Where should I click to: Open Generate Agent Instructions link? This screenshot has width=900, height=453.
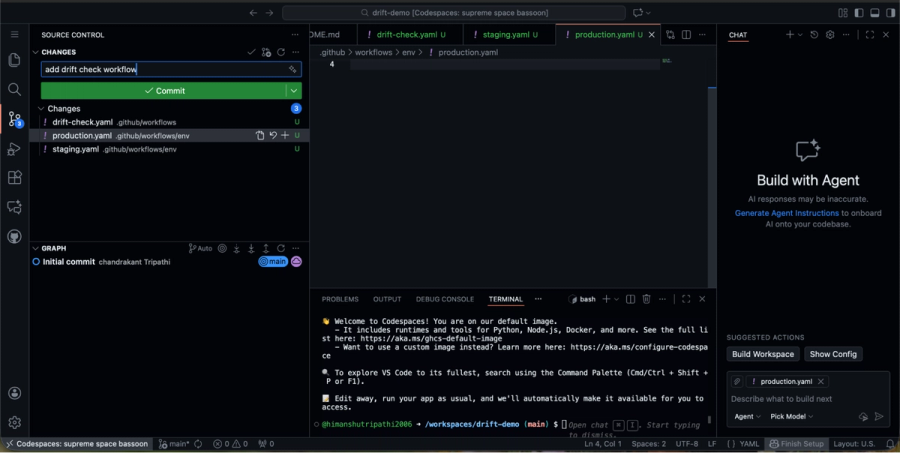[786, 213]
